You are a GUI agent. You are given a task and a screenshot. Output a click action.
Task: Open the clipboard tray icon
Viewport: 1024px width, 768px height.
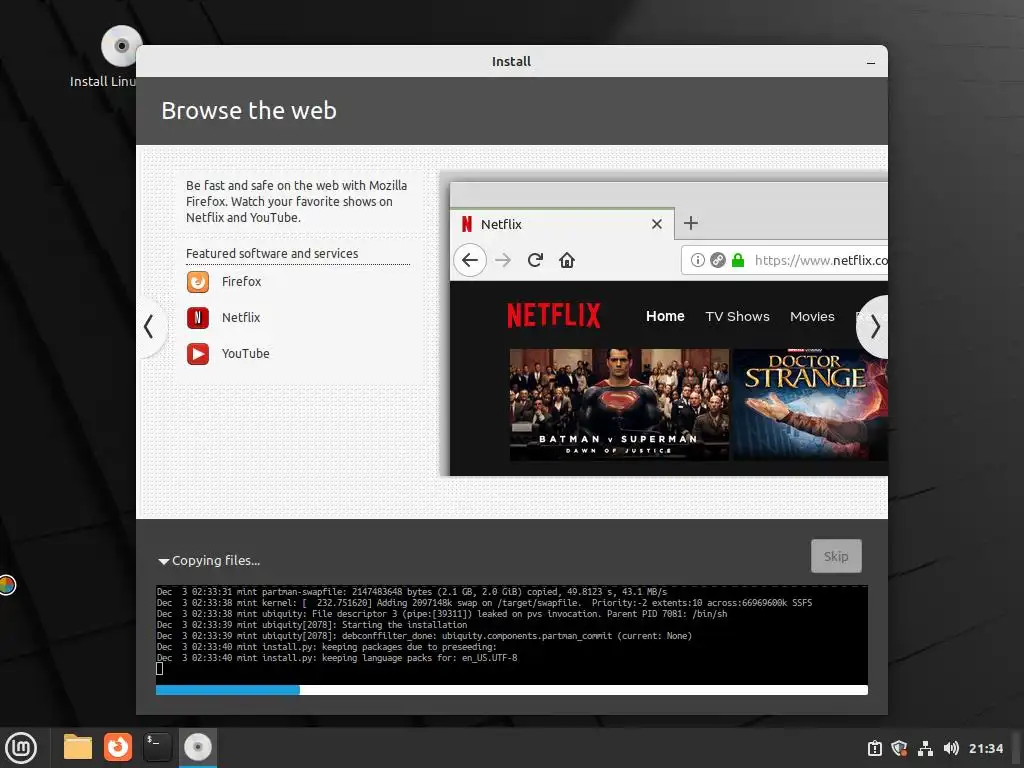click(875, 748)
